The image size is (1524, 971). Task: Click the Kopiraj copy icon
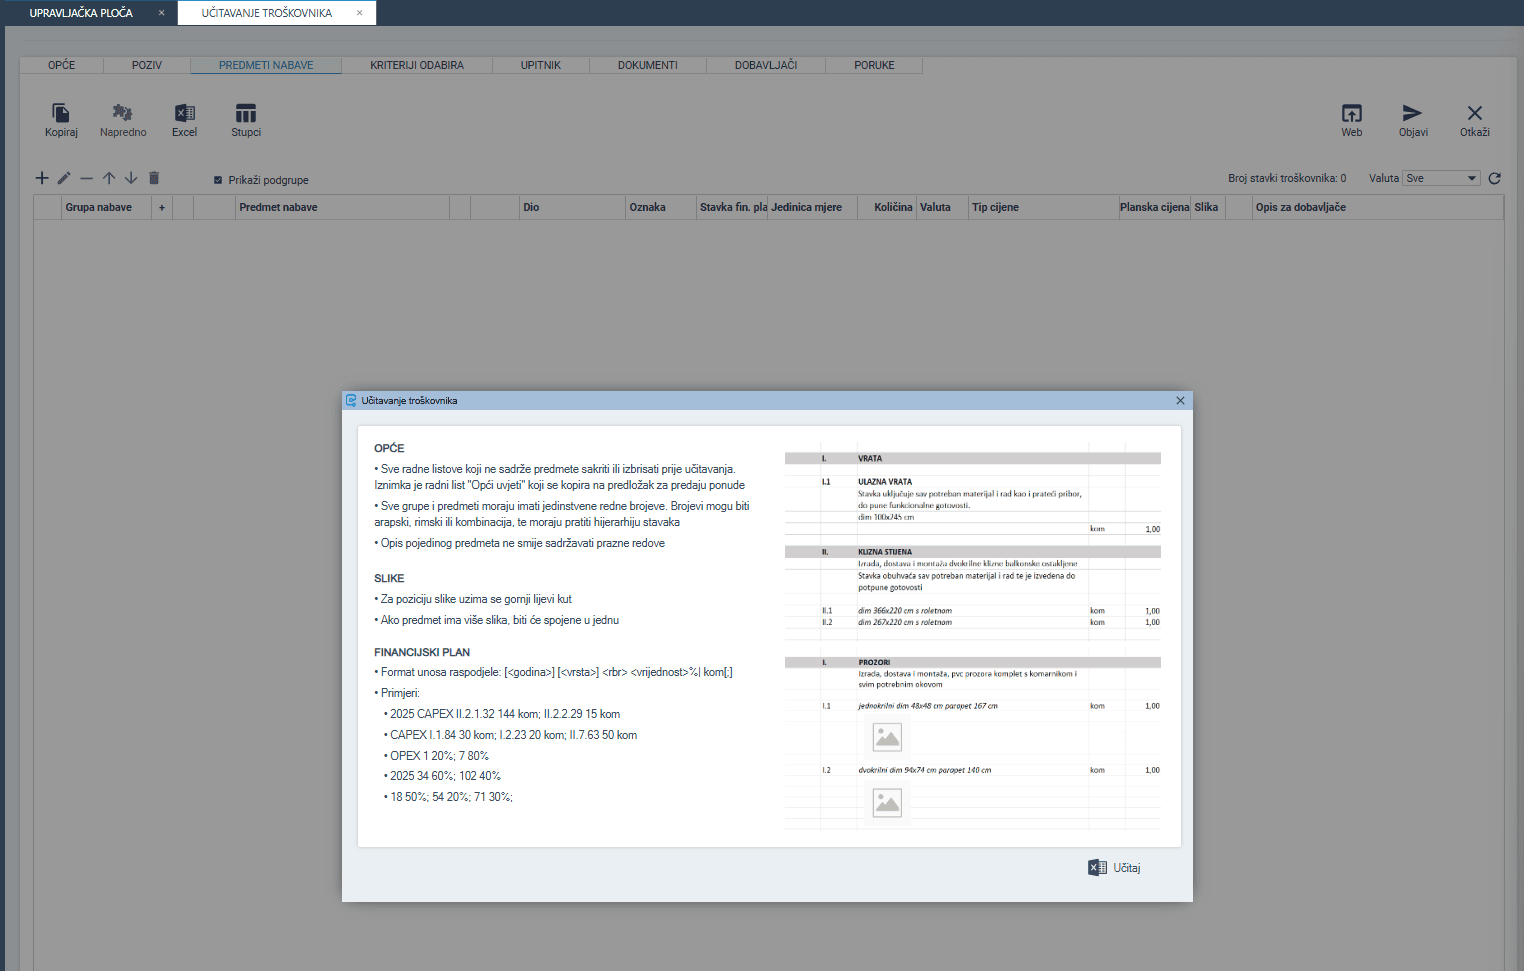[x=61, y=114]
